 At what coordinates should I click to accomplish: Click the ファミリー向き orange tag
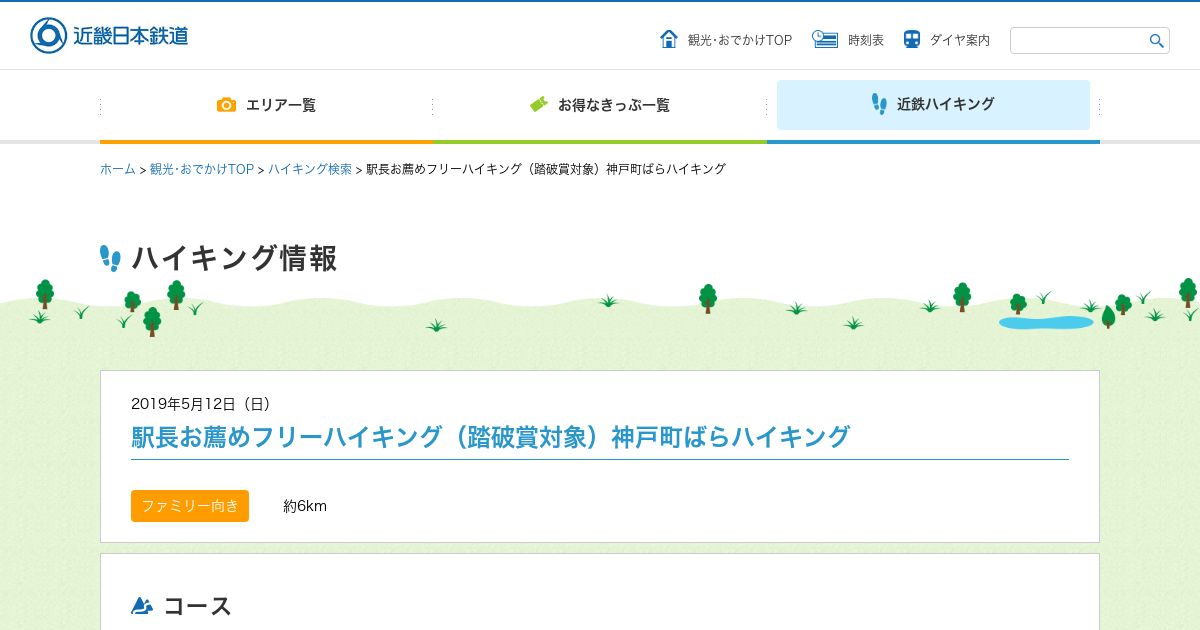click(190, 506)
